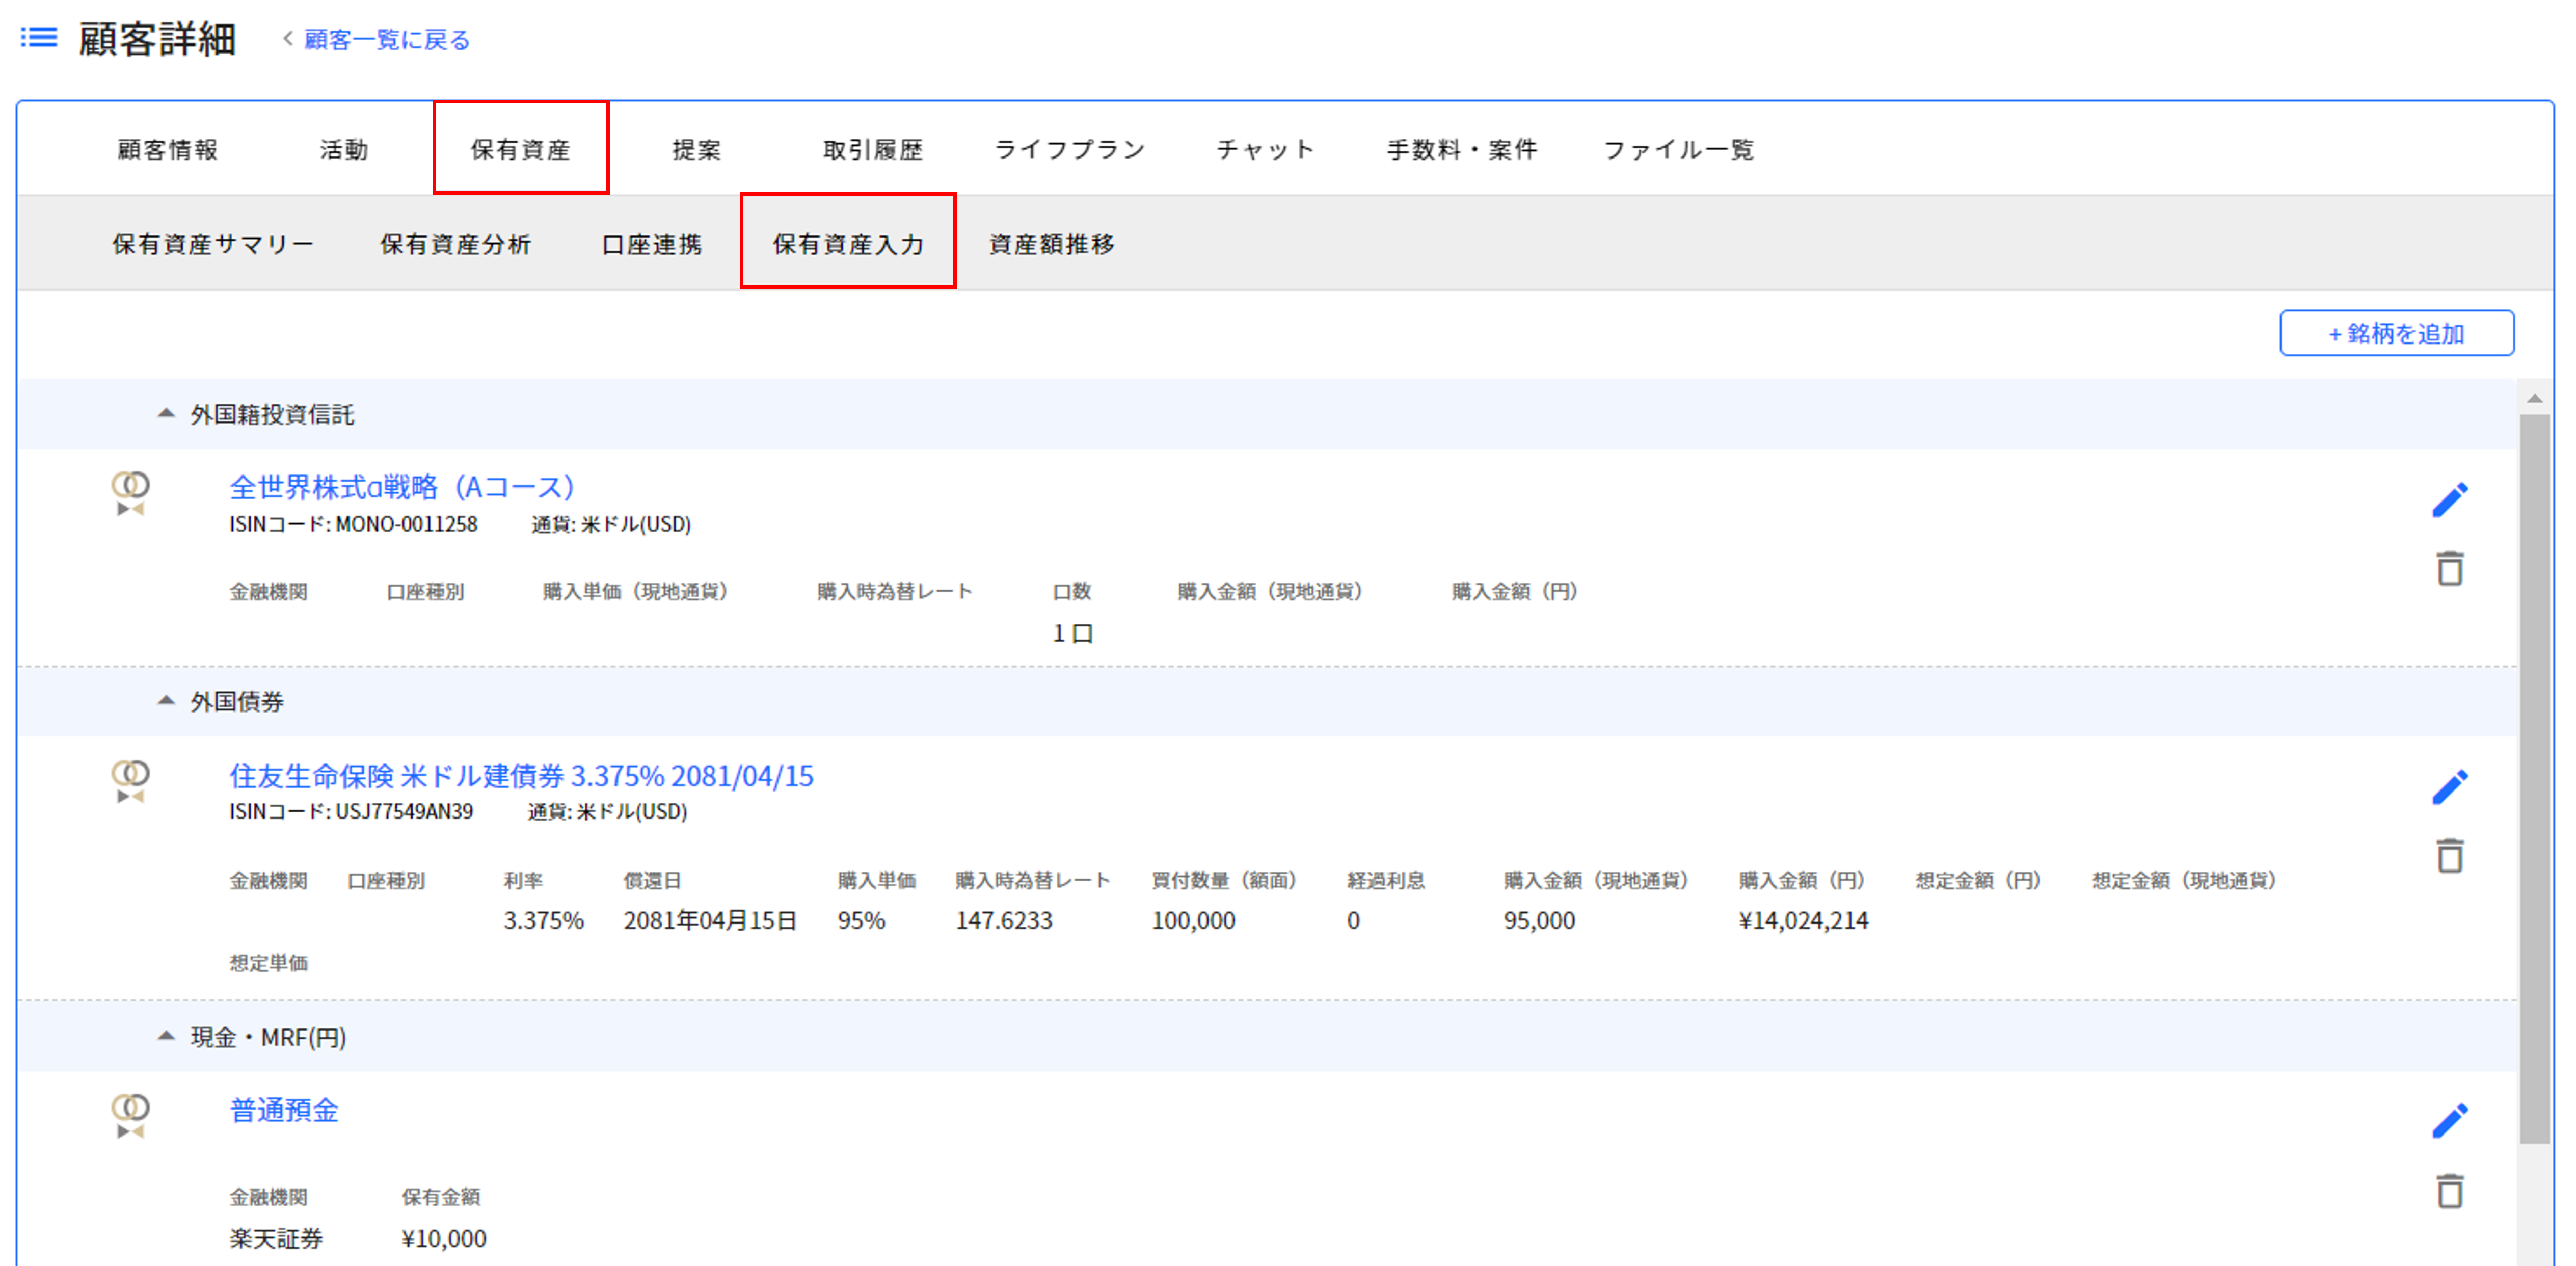Return via 顧客一覧に戻る link
The width and height of the screenshot is (2576, 1266).
point(385,40)
